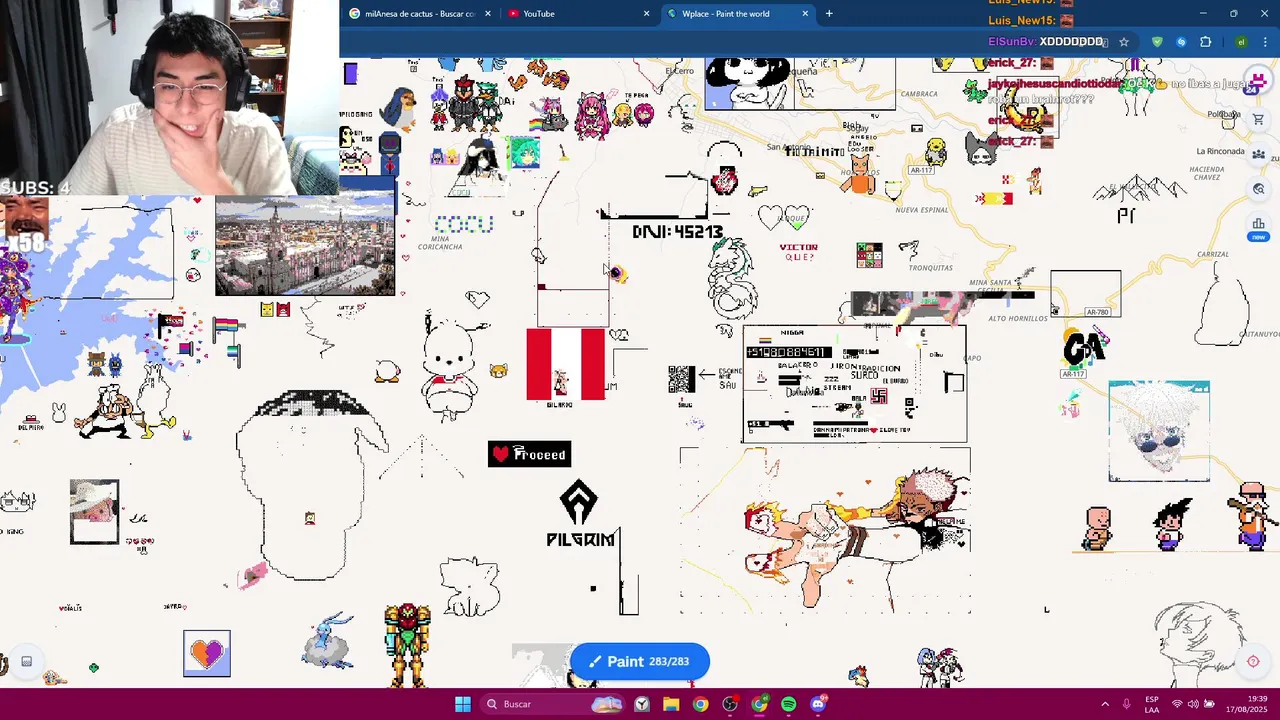Click the green shield extension icon

point(1157,42)
